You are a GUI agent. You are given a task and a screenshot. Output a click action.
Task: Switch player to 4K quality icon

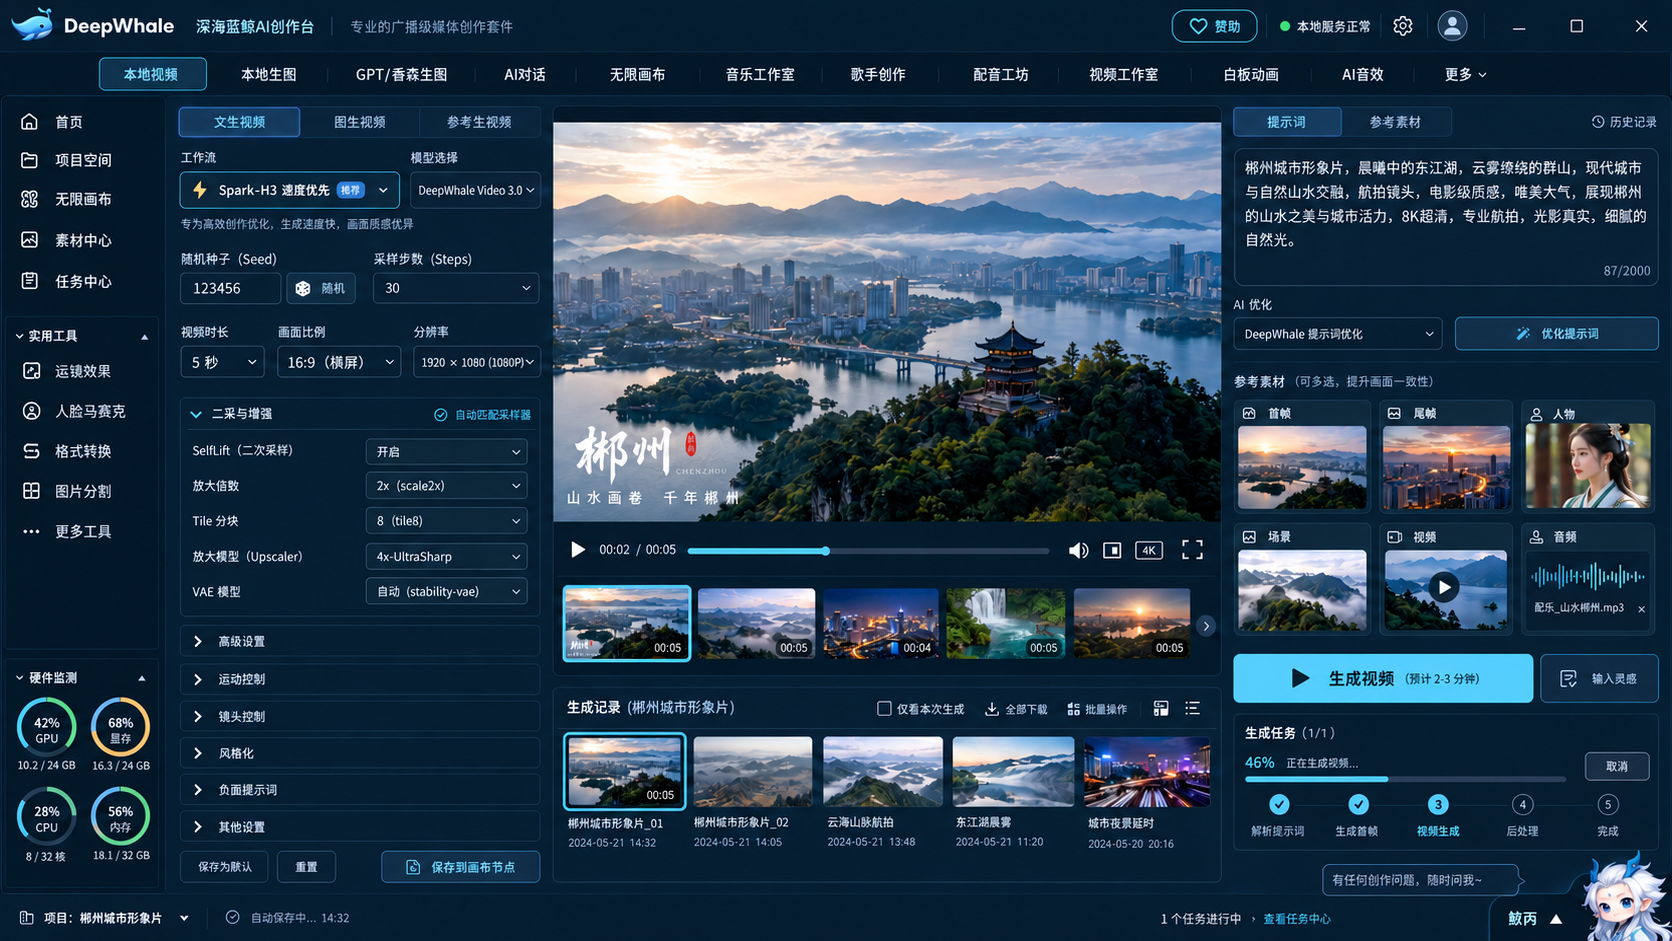pyautogui.click(x=1149, y=550)
